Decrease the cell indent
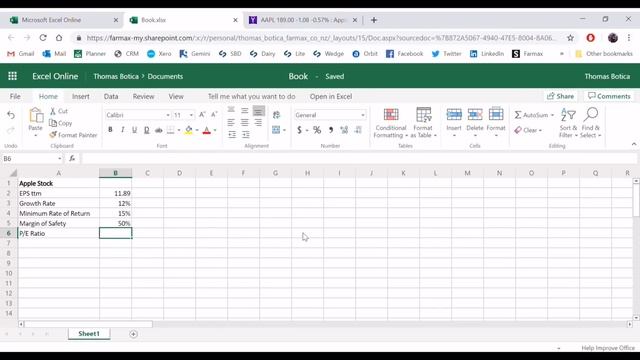 232,135
